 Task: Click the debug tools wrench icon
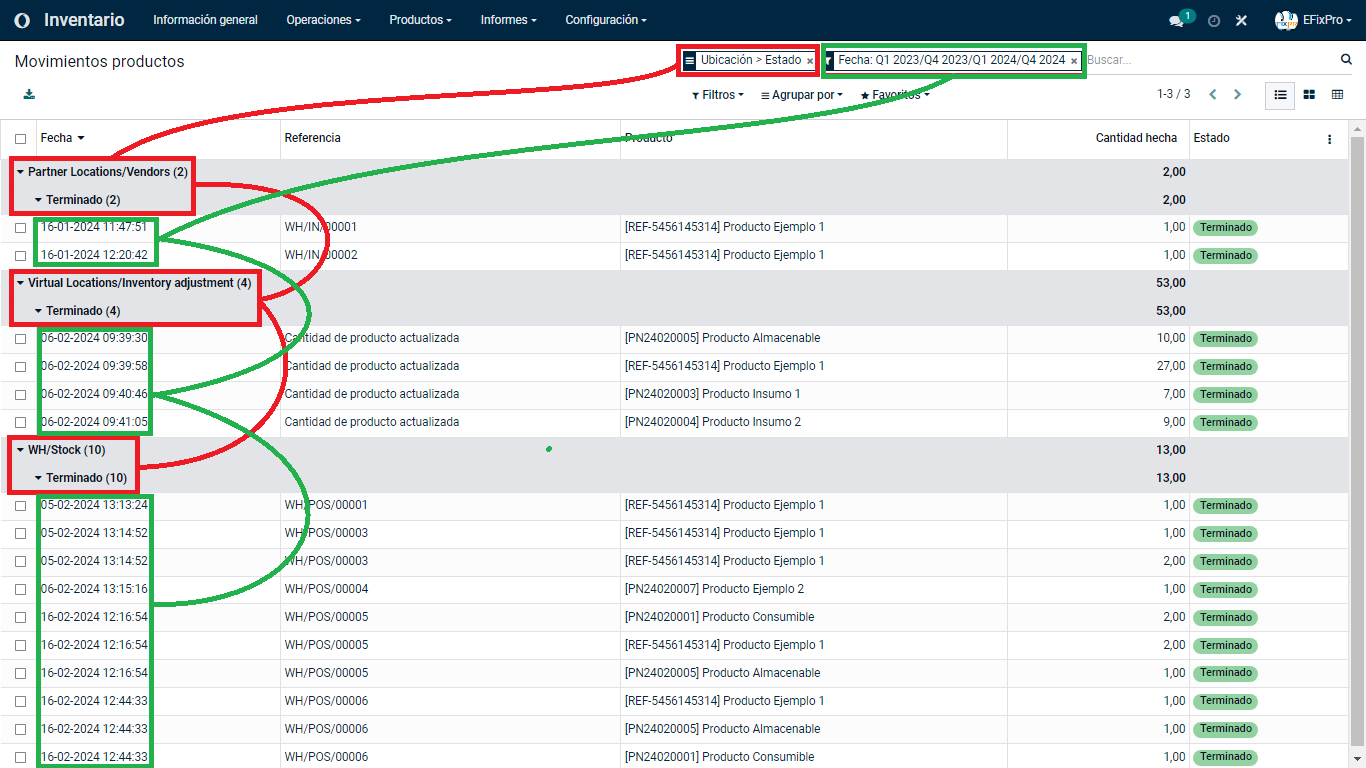(x=1242, y=21)
